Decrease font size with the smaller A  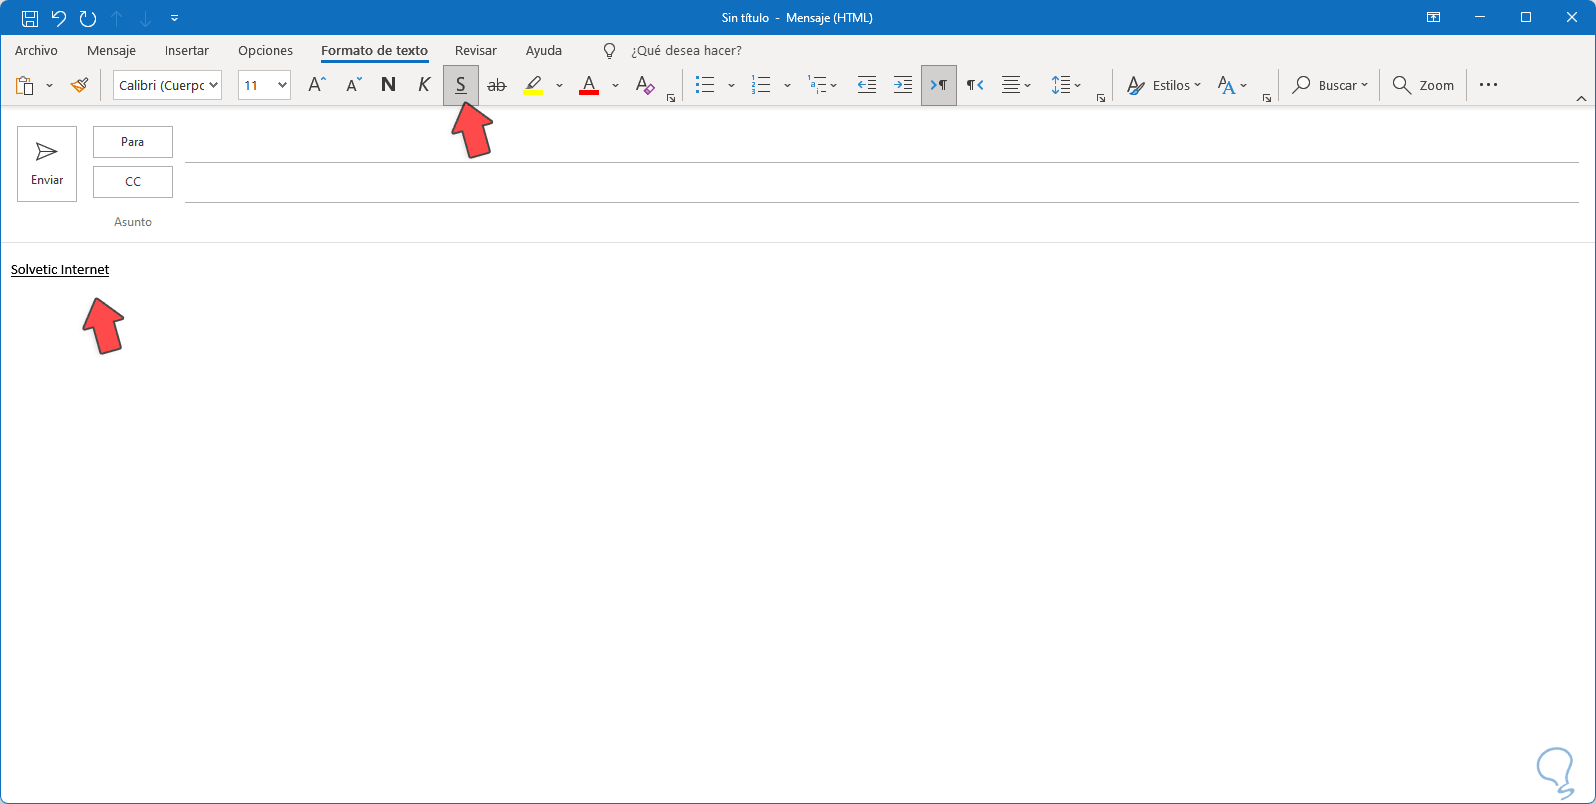coord(353,85)
